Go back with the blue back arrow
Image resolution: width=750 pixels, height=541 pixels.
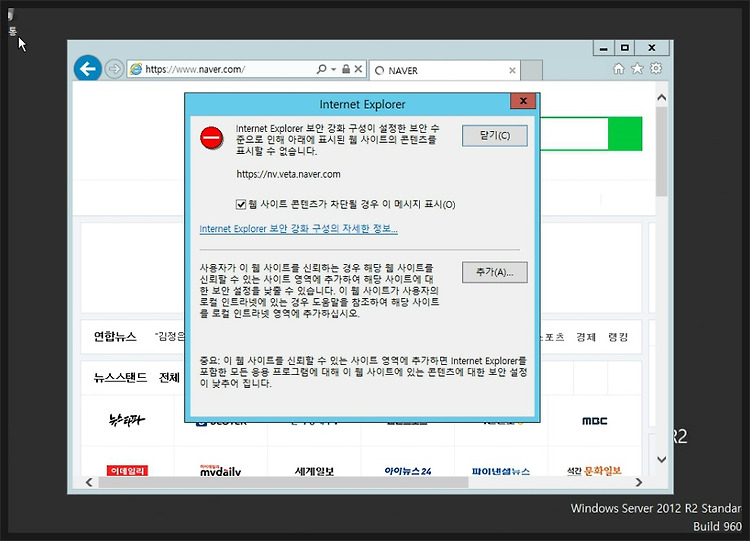click(88, 69)
